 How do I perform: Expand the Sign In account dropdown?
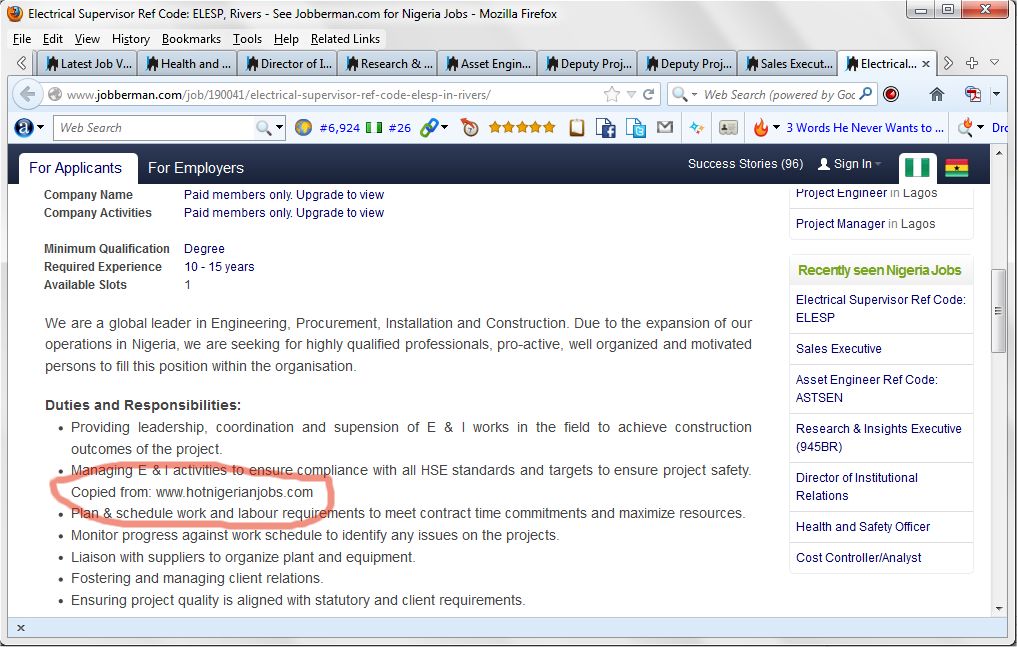click(x=878, y=164)
